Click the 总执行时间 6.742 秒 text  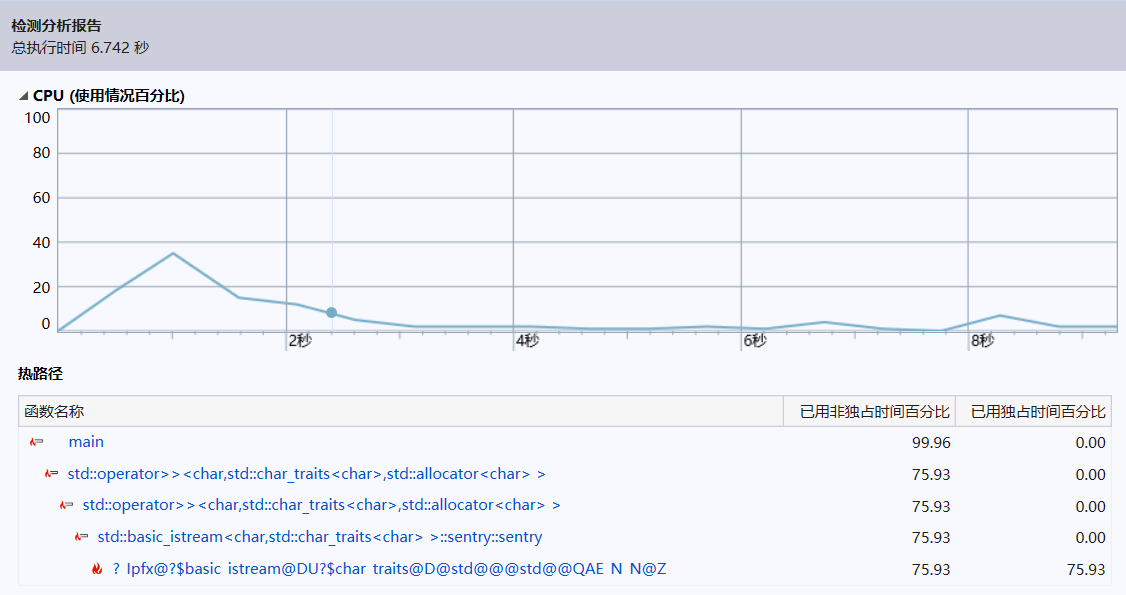tap(80, 47)
